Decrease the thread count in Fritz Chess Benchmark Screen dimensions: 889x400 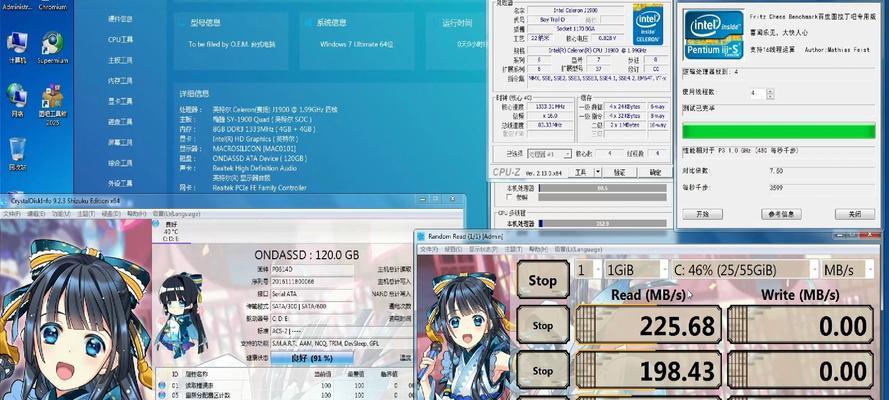pyautogui.click(x=770, y=95)
